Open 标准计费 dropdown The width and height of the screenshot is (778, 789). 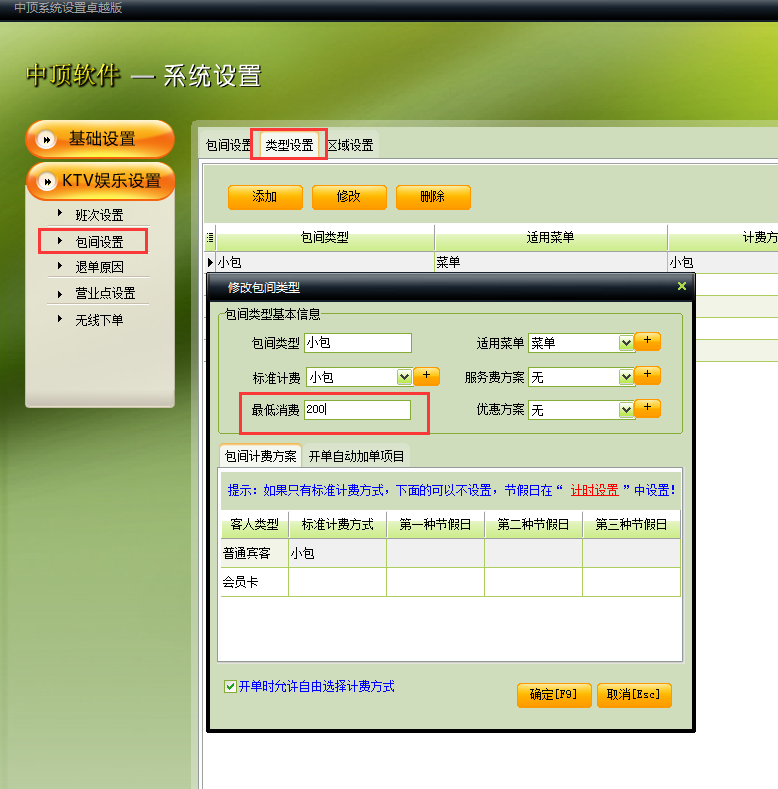point(404,377)
